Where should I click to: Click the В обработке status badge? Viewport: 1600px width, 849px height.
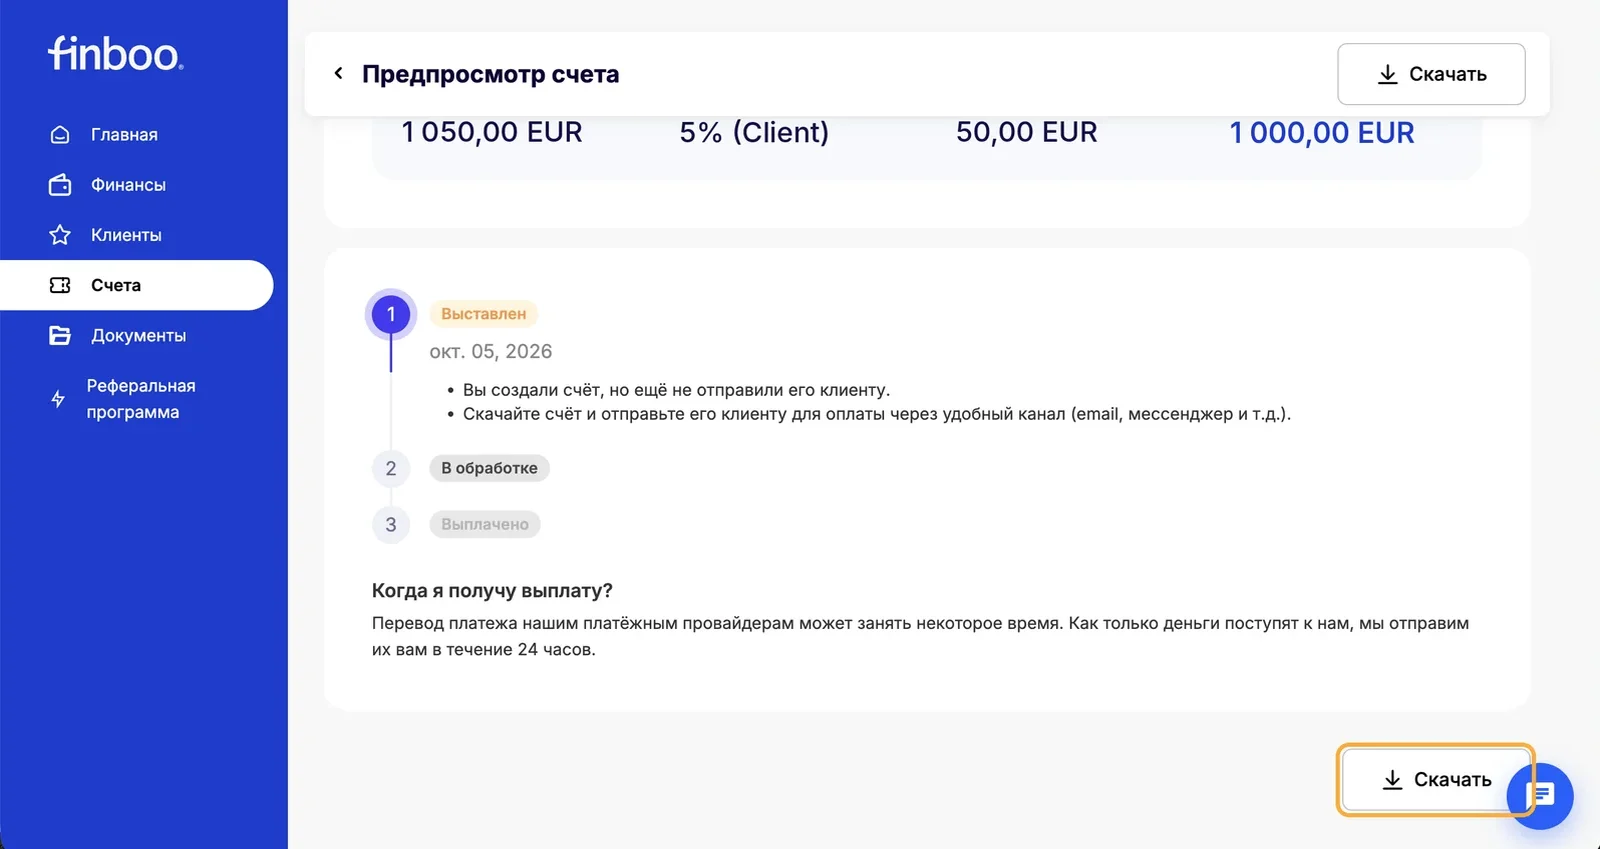point(489,468)
